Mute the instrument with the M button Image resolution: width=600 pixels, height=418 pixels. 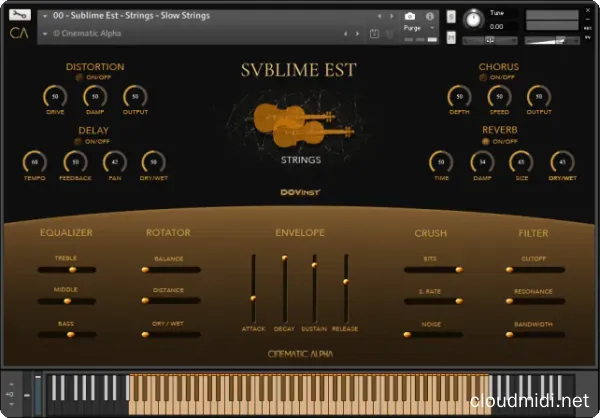[451, 37]
